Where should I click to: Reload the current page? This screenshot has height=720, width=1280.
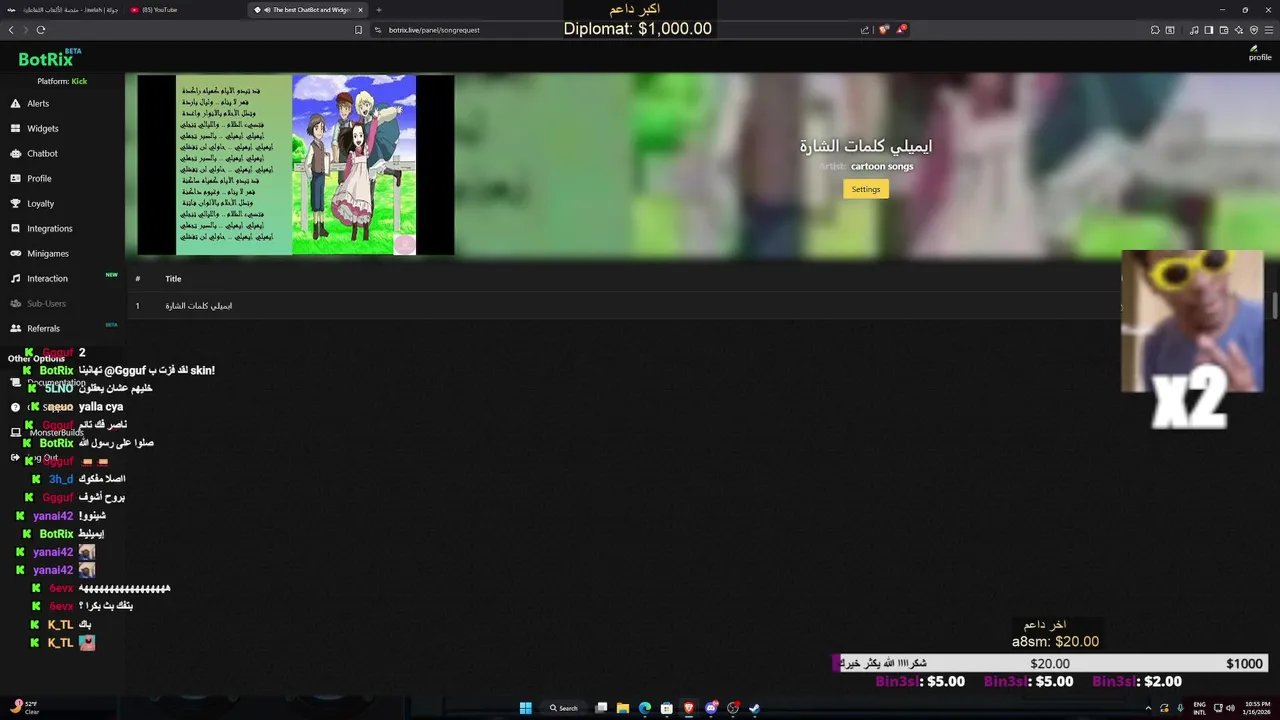[41, 30]
